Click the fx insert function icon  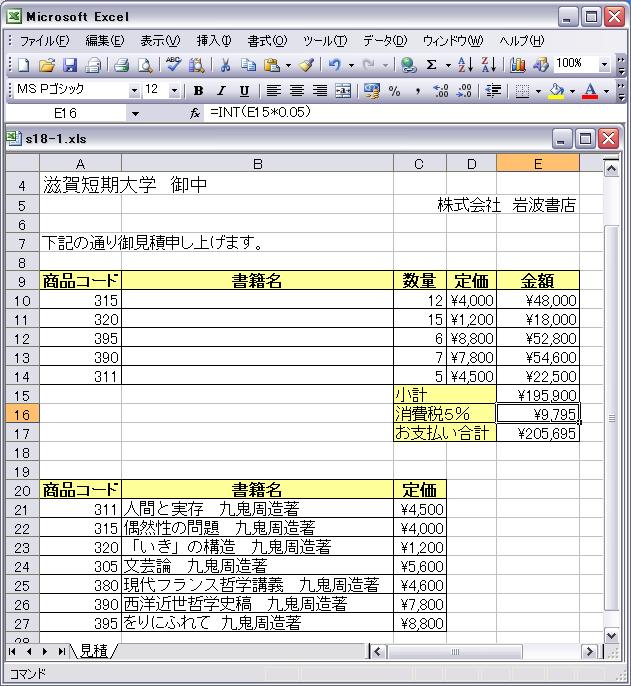tap(195, 114)
